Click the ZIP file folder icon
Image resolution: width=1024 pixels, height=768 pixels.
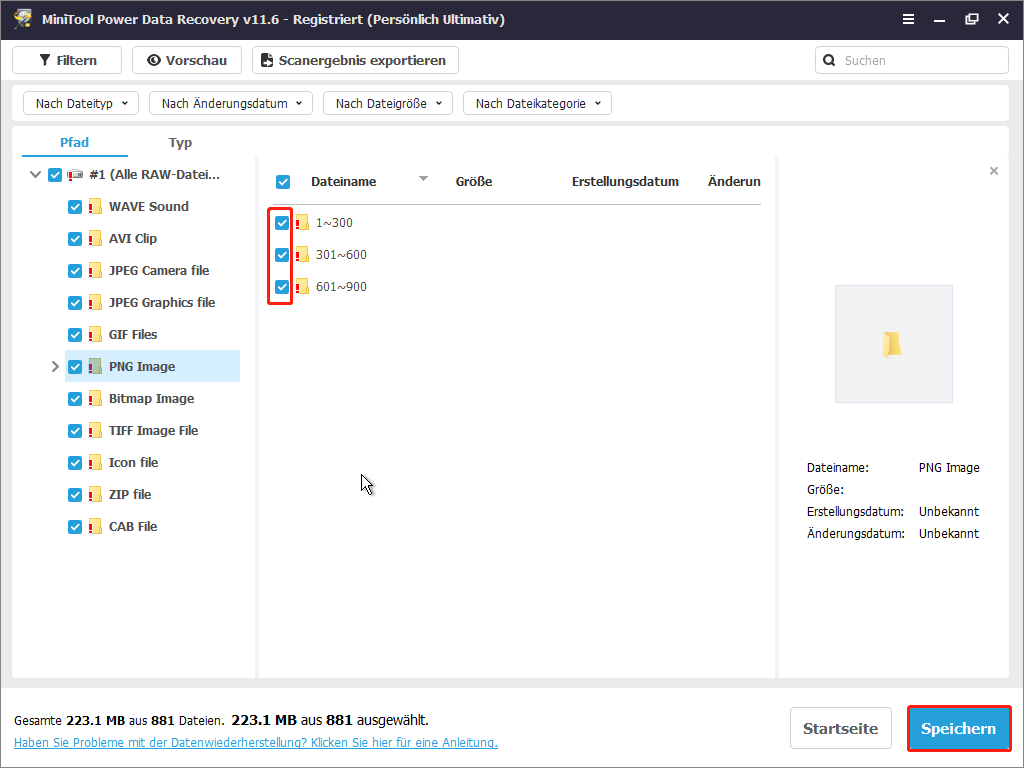95,494
